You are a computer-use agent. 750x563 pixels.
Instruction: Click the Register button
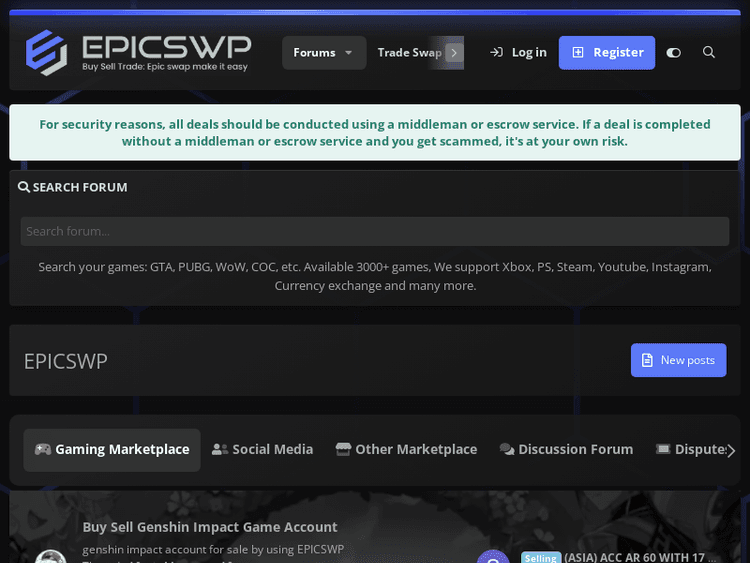coord(607,53)
